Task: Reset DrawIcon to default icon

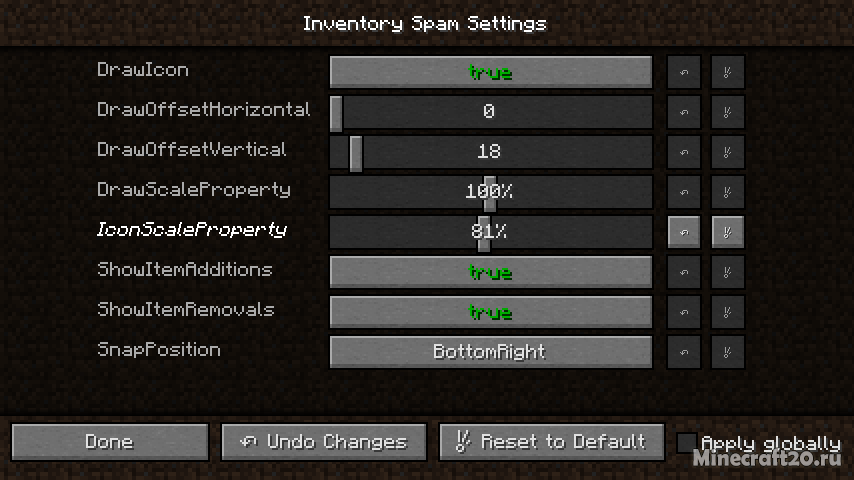Action: pos(728,72)
